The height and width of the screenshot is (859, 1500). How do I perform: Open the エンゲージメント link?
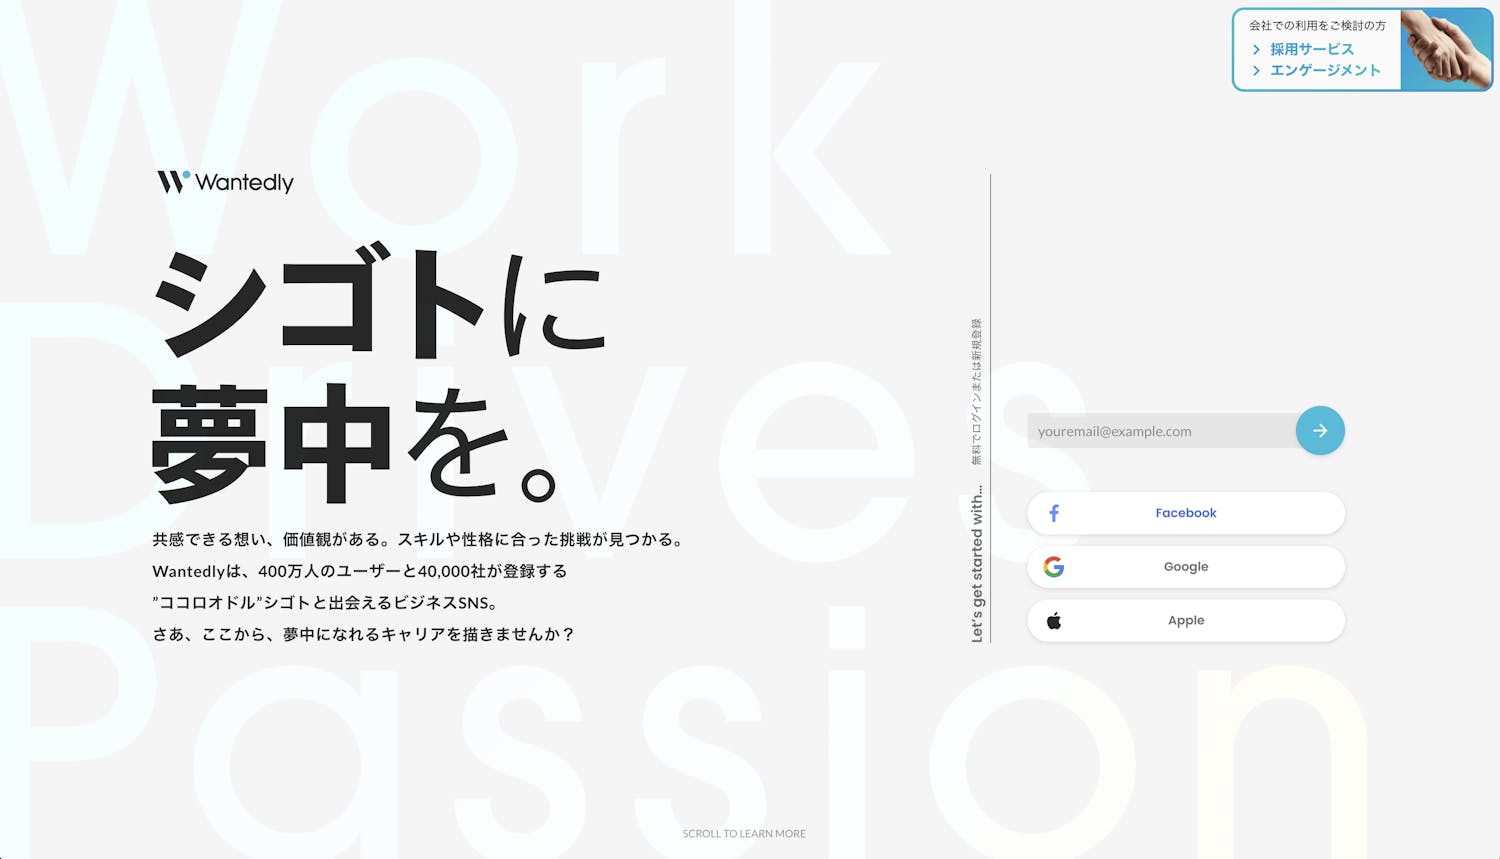click(1325, 70)
